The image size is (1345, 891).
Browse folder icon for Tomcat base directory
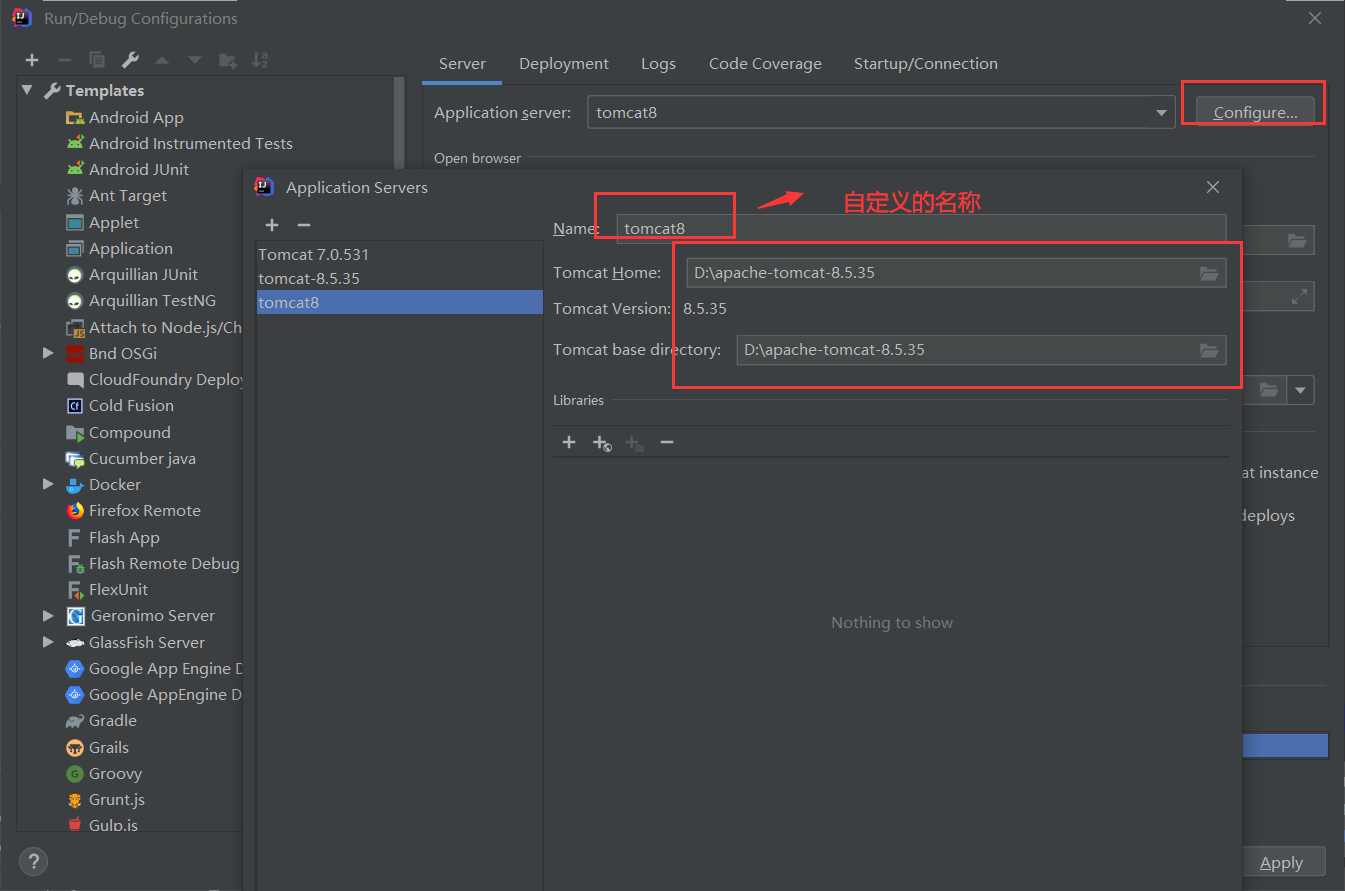coord(1209,350)
